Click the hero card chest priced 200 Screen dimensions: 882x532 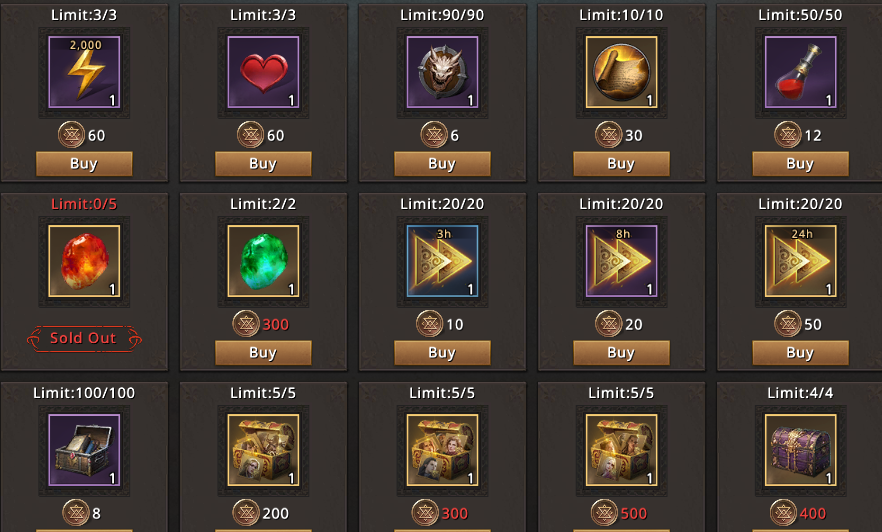pos(263,450)
